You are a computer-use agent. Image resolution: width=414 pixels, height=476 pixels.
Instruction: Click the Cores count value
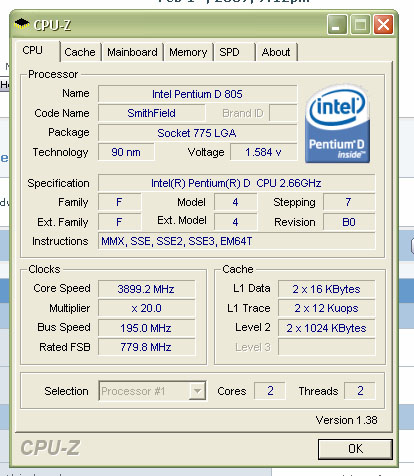pyautogui.click(x=270, y=391)
